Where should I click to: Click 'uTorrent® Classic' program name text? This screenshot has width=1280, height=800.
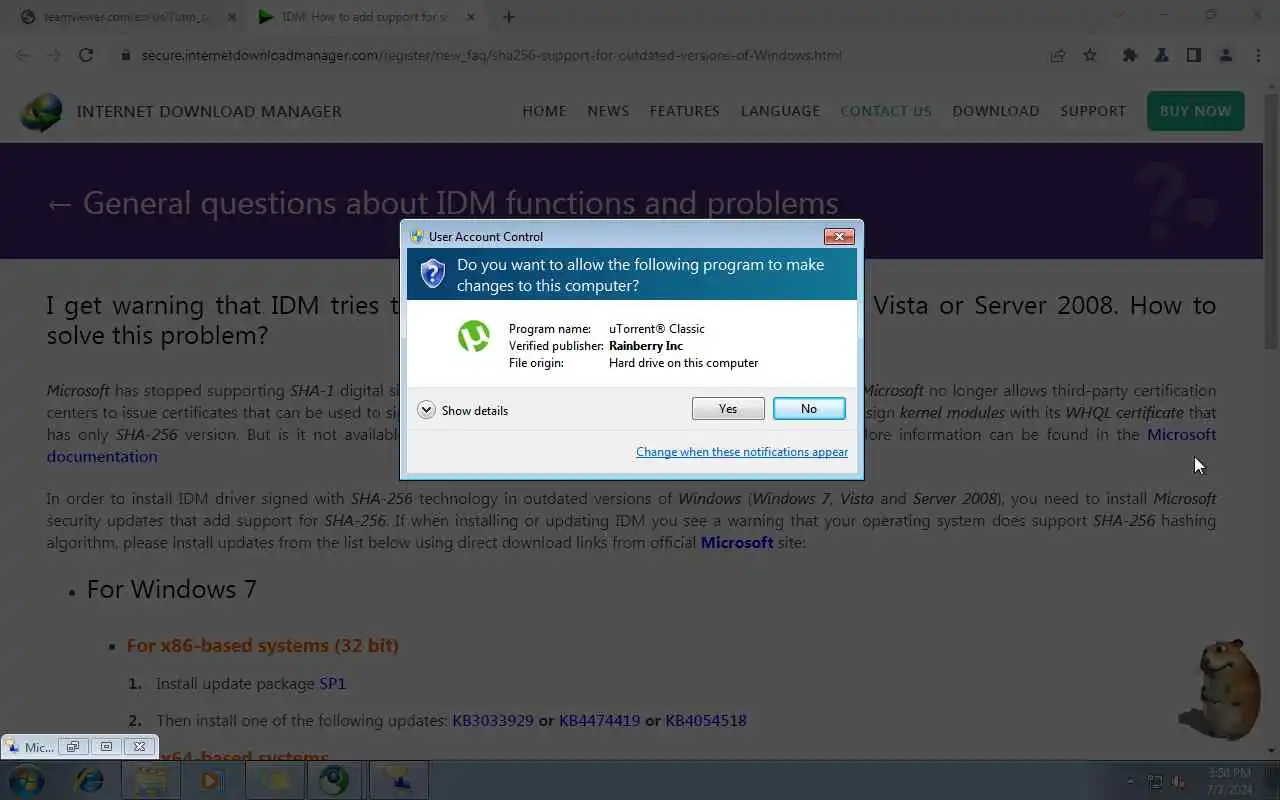(x=657, y=329)
